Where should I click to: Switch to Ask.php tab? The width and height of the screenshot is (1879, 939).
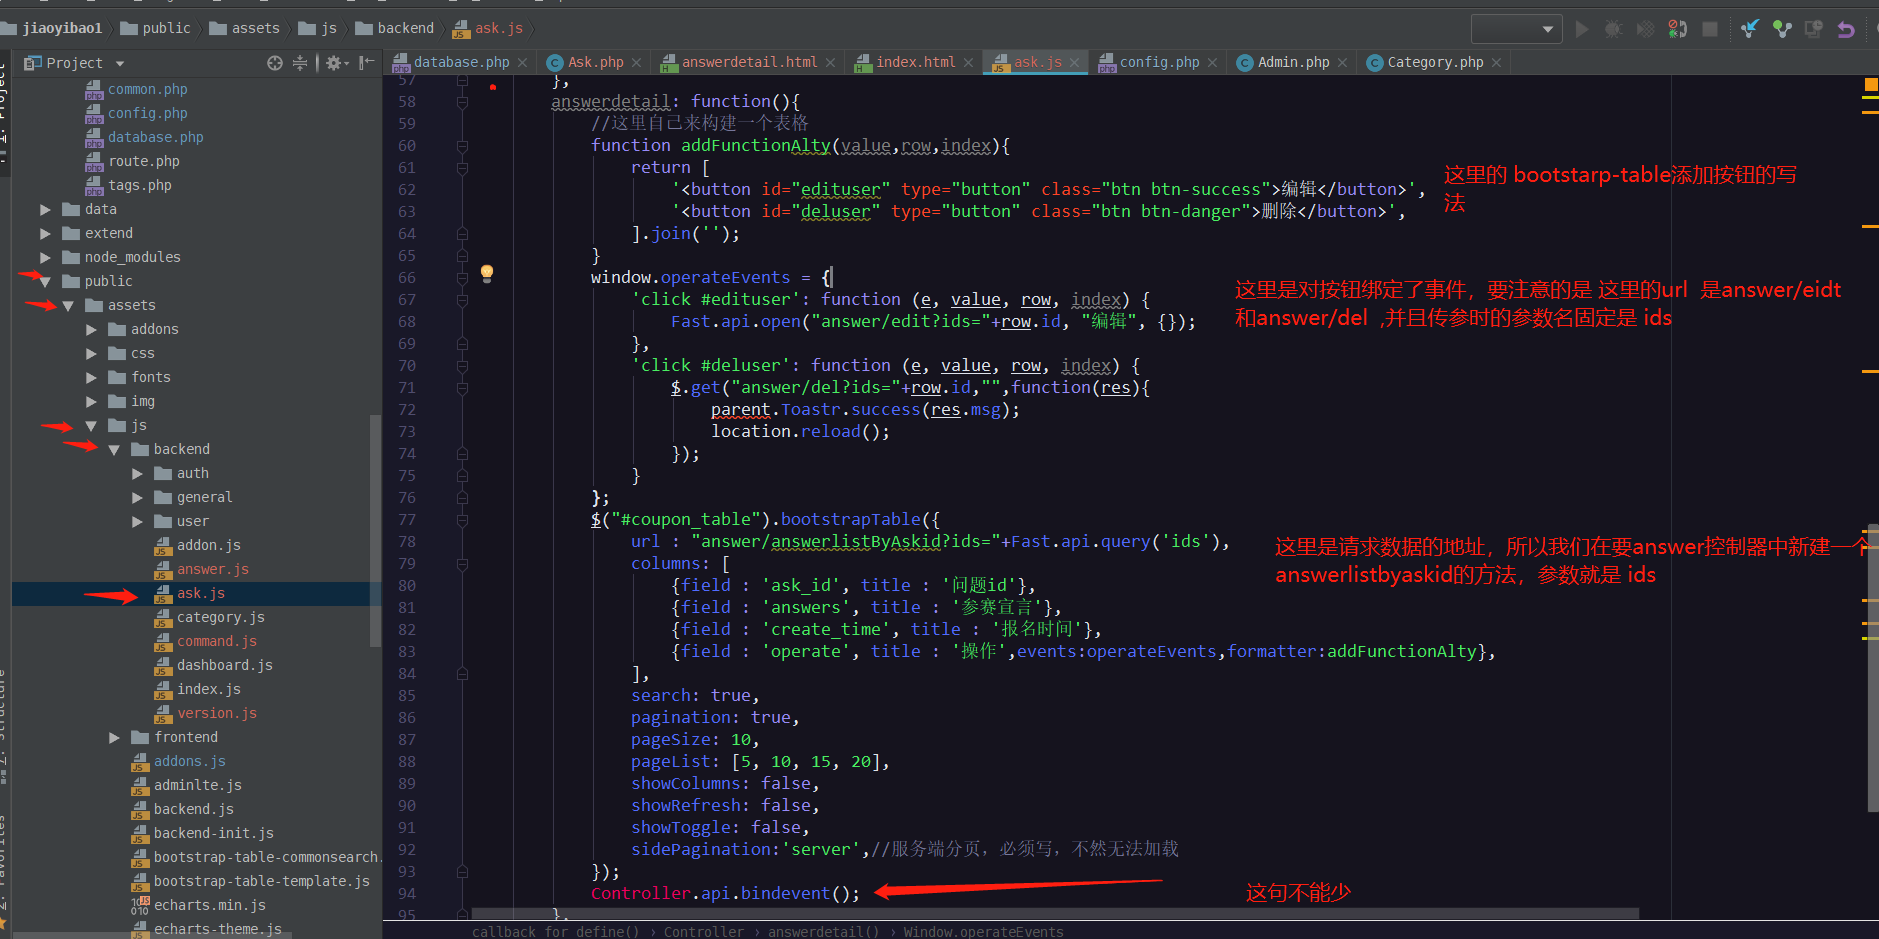[x=596, y=62]
